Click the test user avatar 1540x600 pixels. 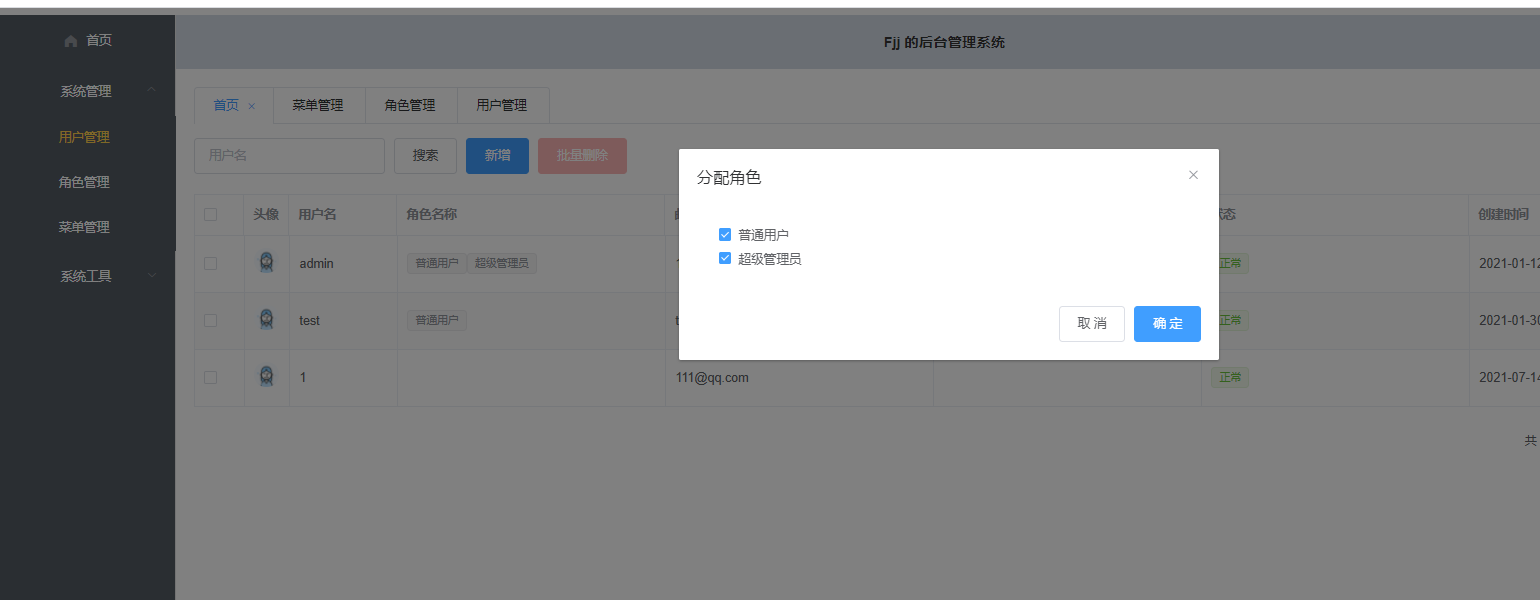click(266, 320)
